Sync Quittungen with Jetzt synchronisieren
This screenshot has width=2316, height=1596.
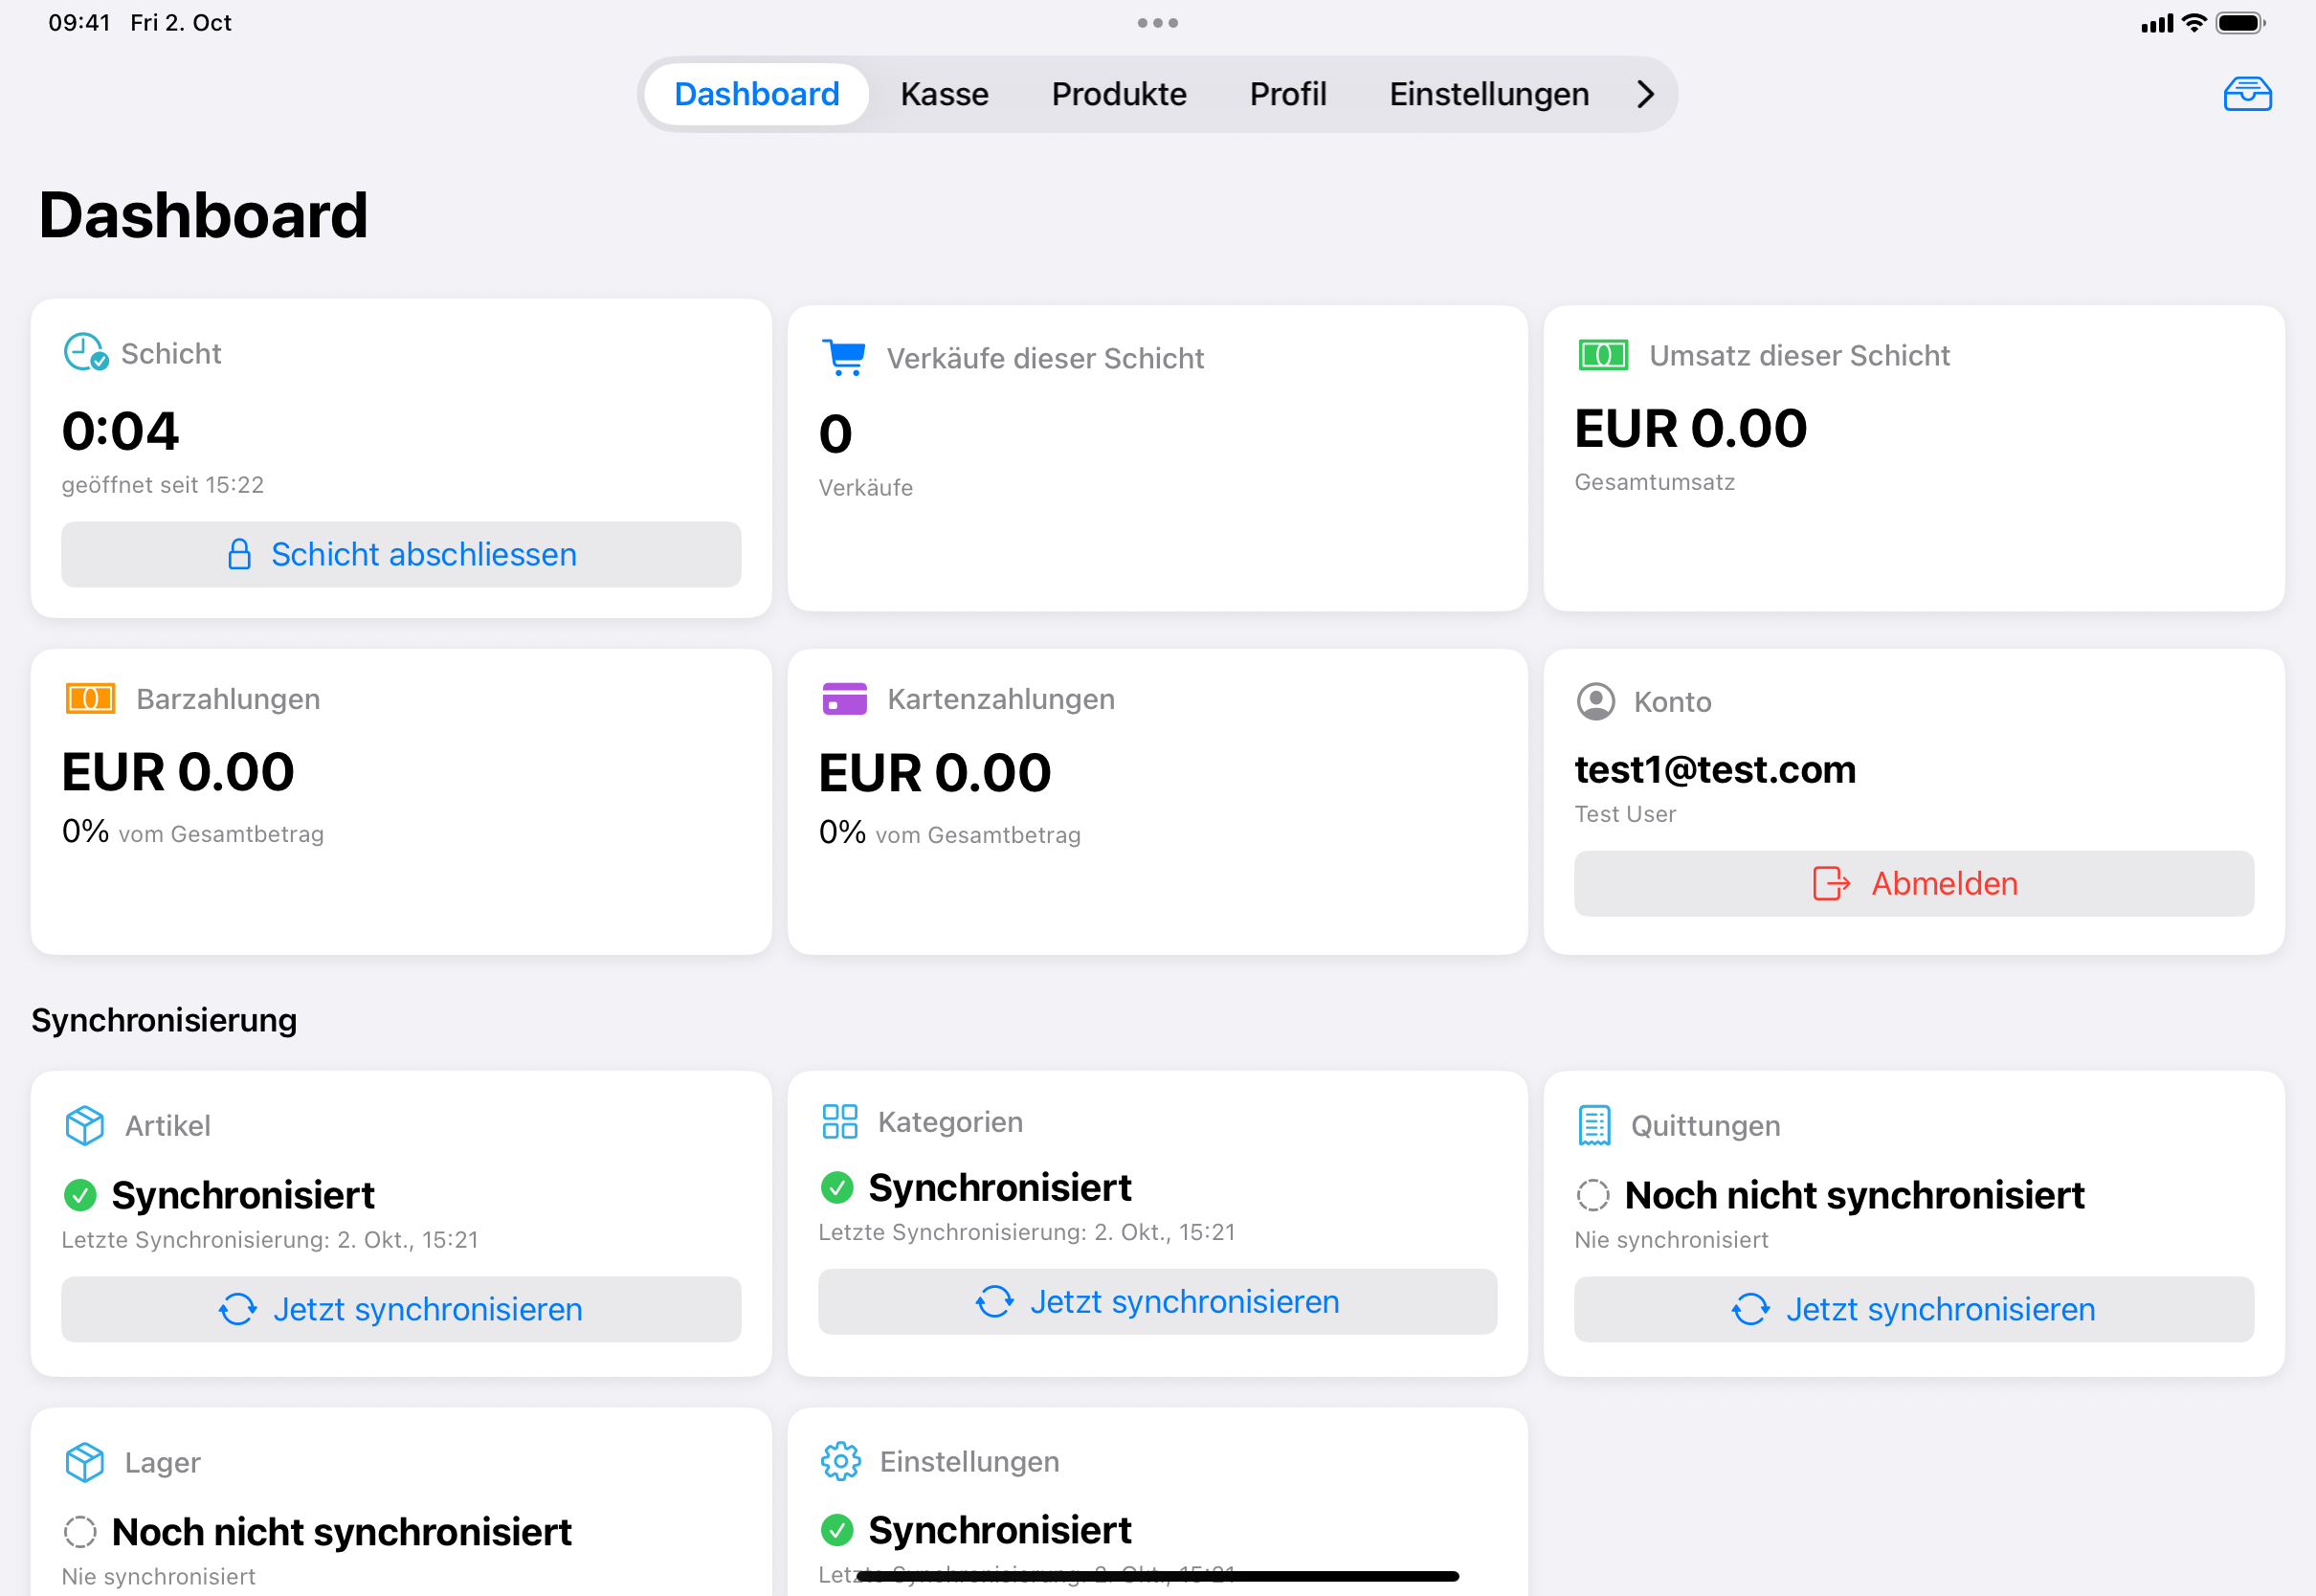coord(1914,1309)
